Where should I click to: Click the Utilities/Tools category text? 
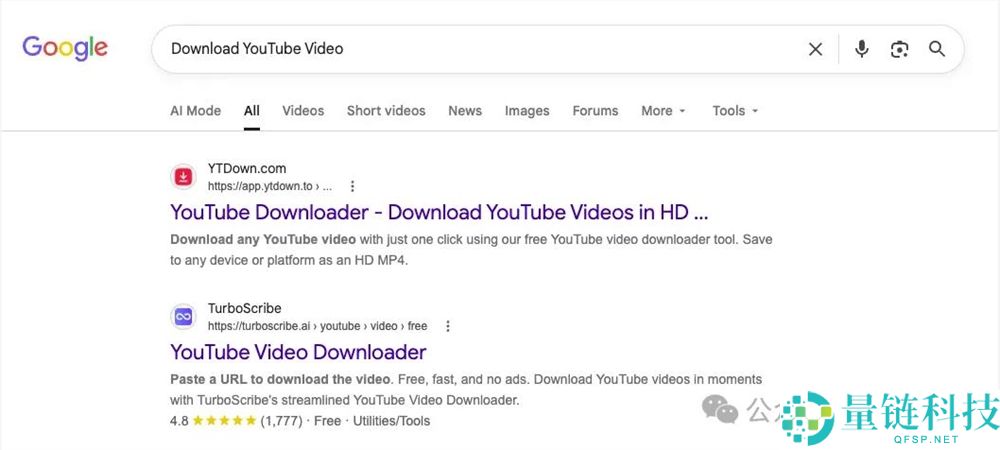392,421
